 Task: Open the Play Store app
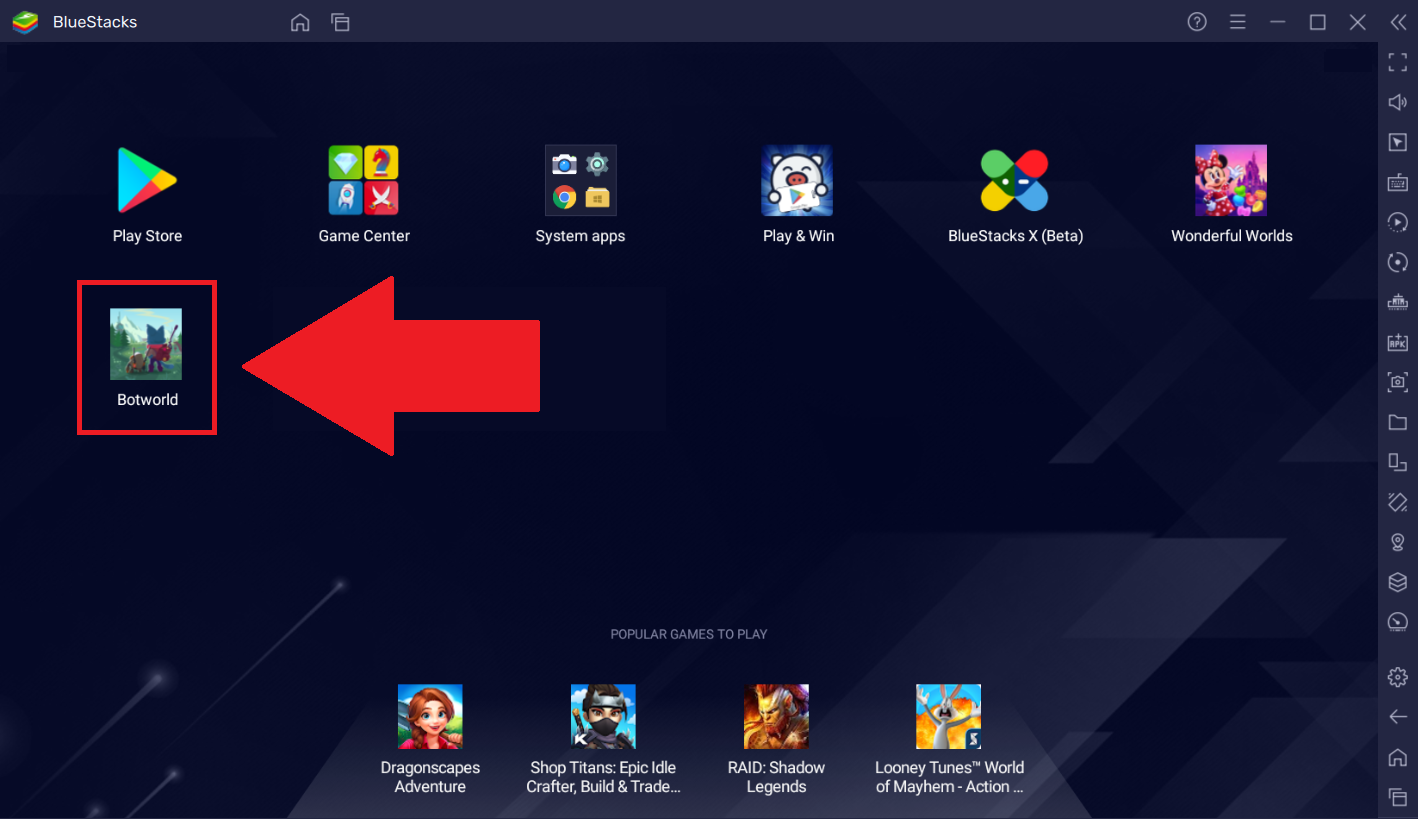tap(147, 180)
